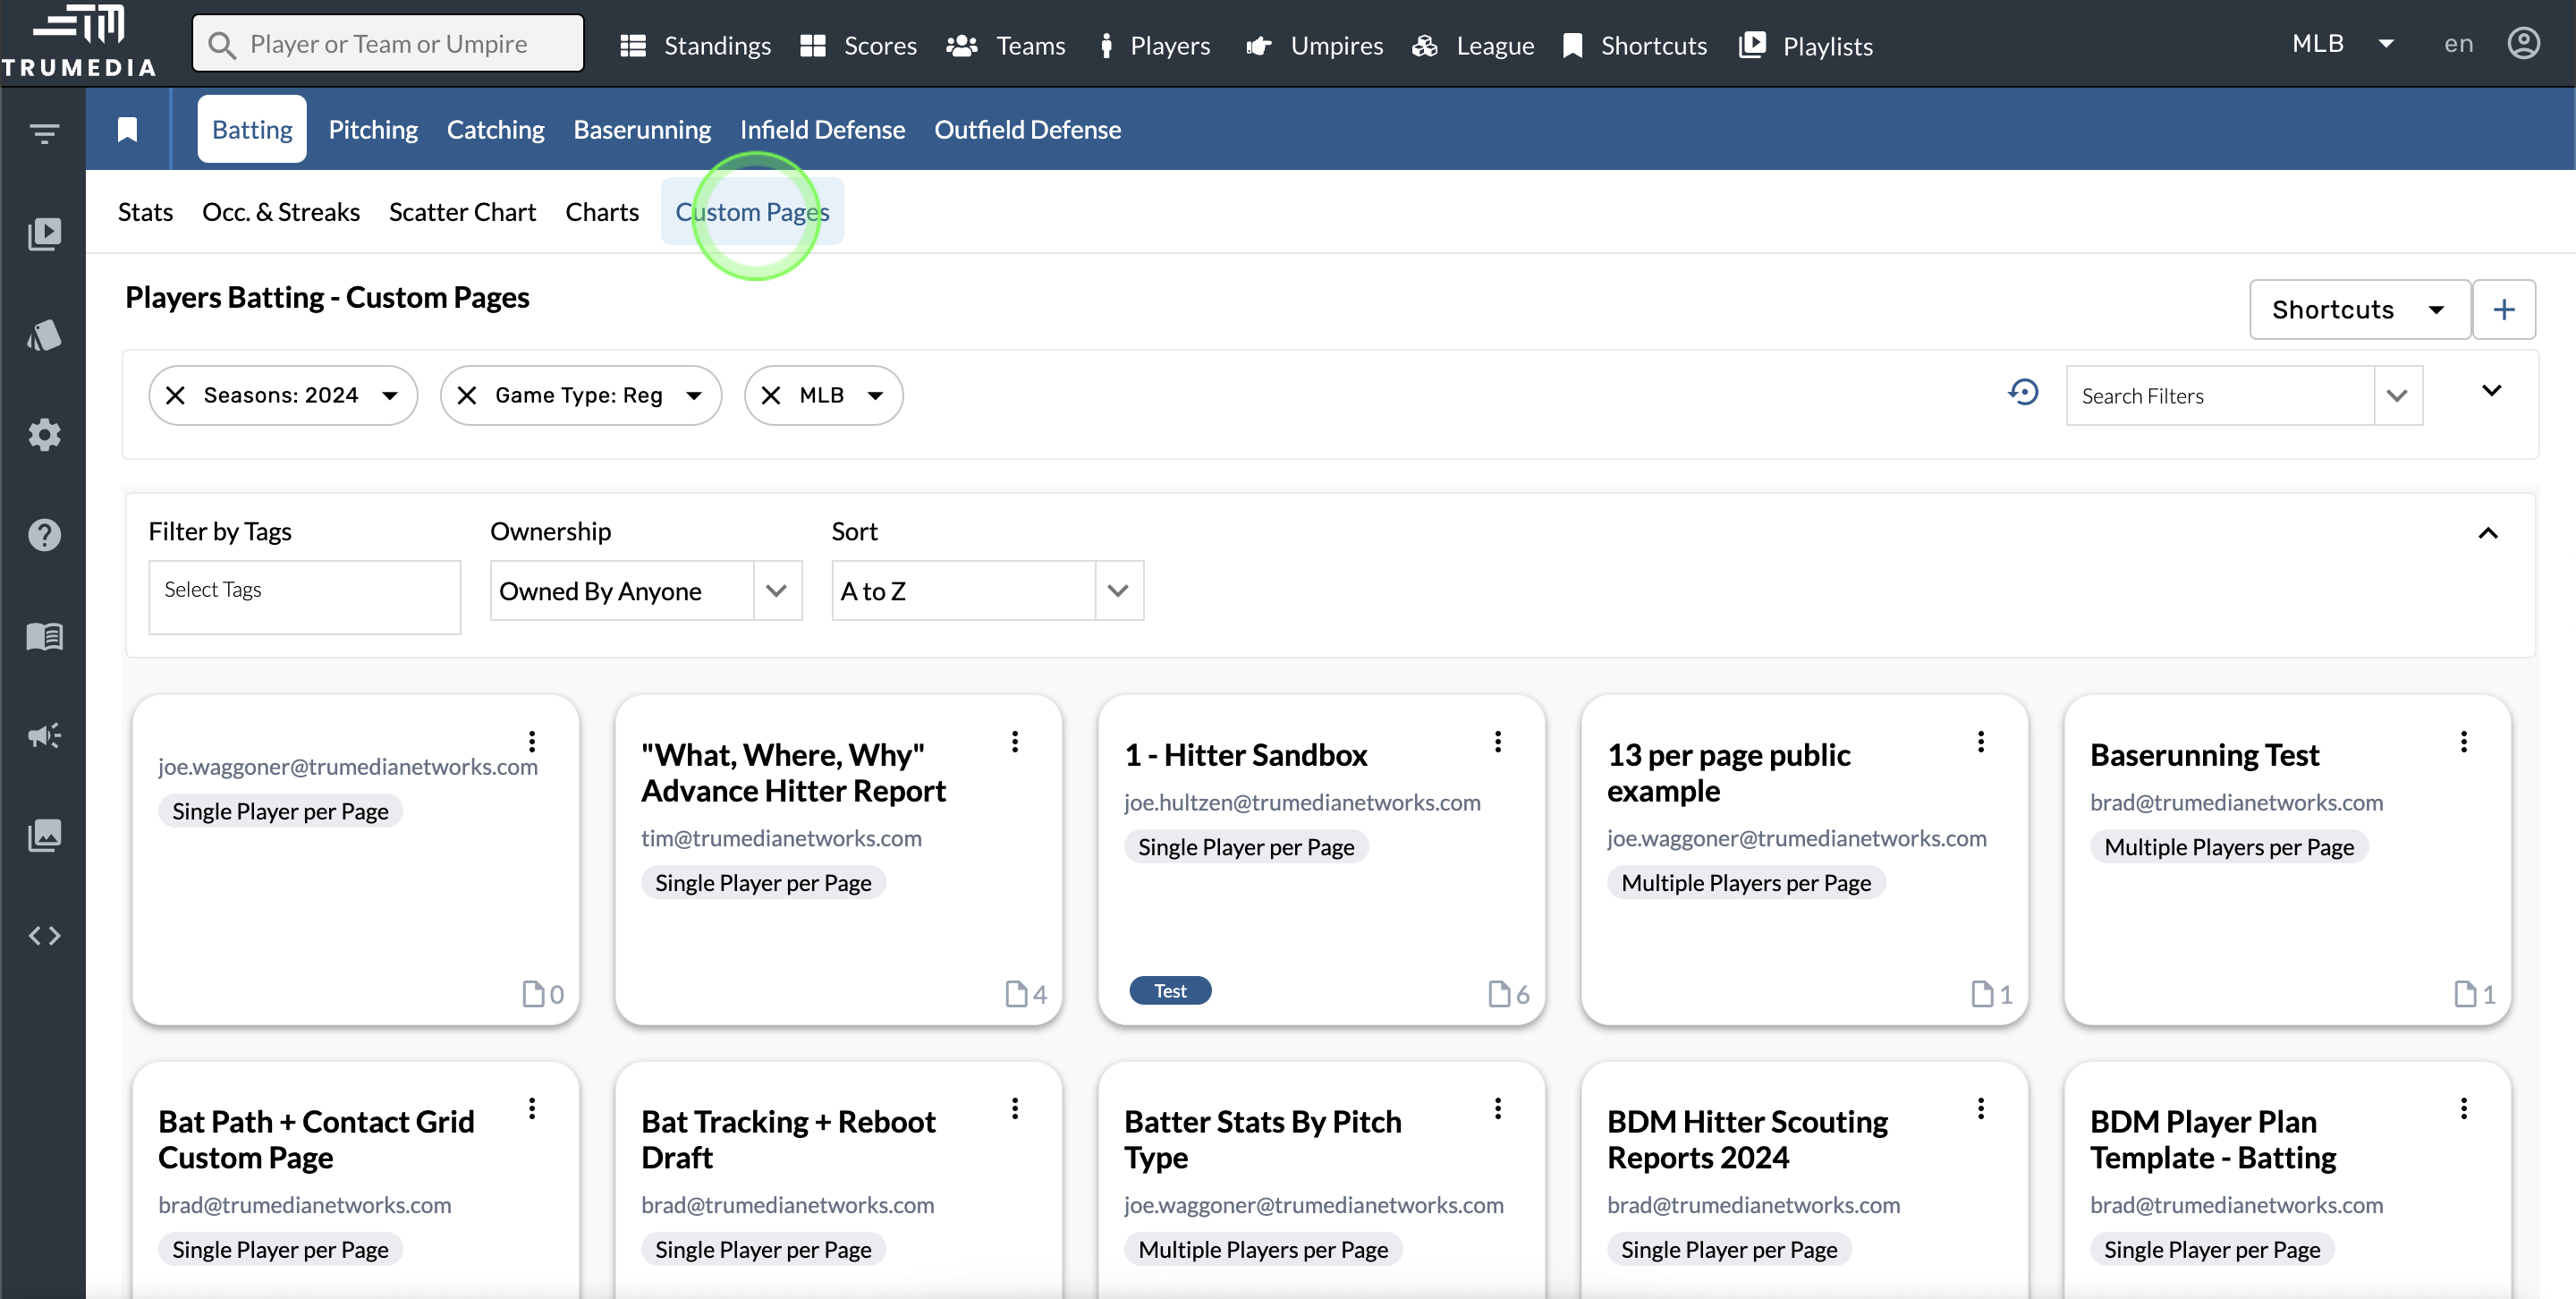Click the bookmark icon in blue bar
2576x1299 pixels.
coord(127,130)
